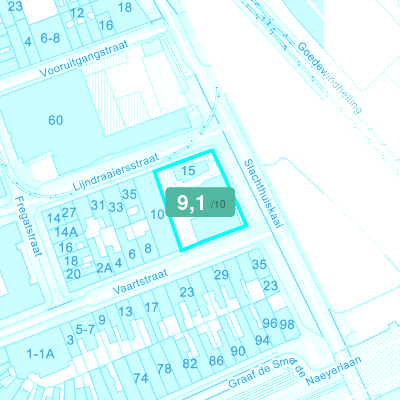
Task: Select house number 31
Action: (98, 205)
